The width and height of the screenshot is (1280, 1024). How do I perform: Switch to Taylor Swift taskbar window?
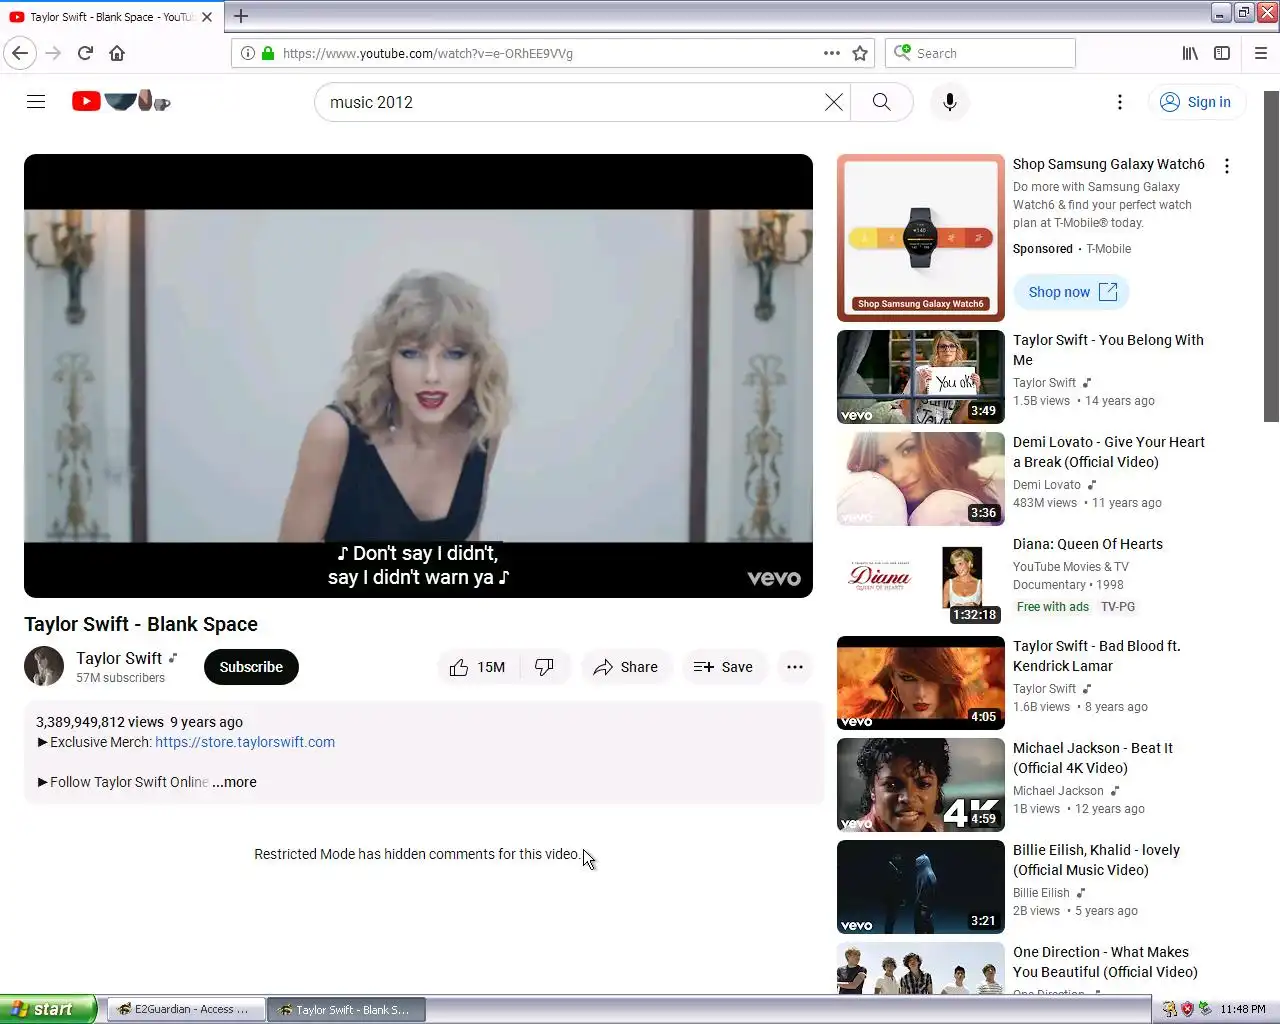[346, 1010]
